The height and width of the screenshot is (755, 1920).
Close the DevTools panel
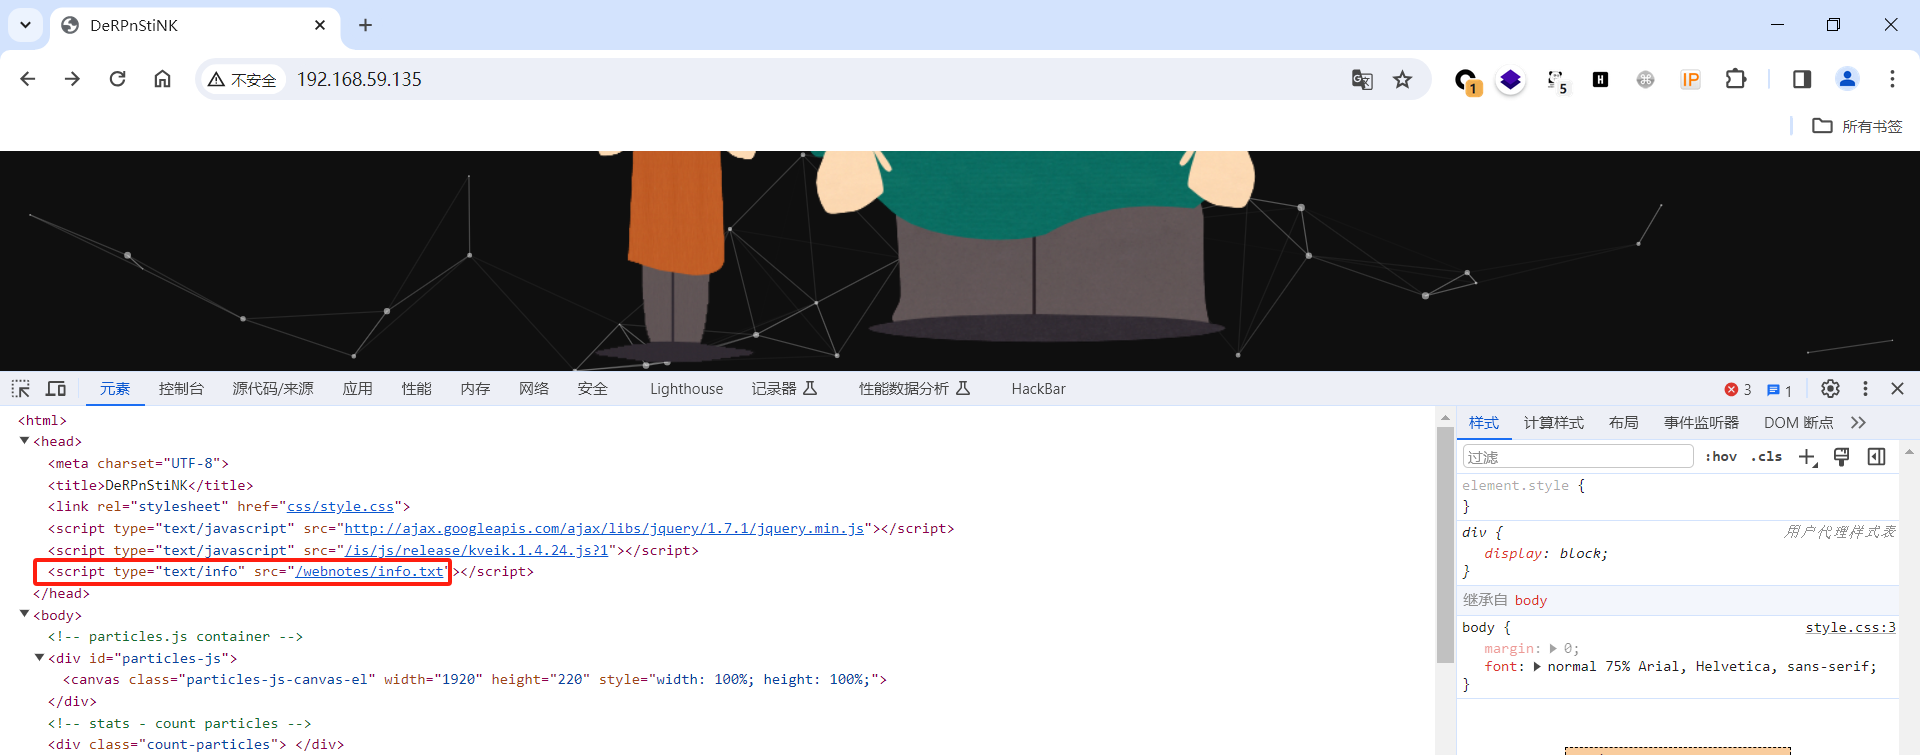coord(1897,389)
